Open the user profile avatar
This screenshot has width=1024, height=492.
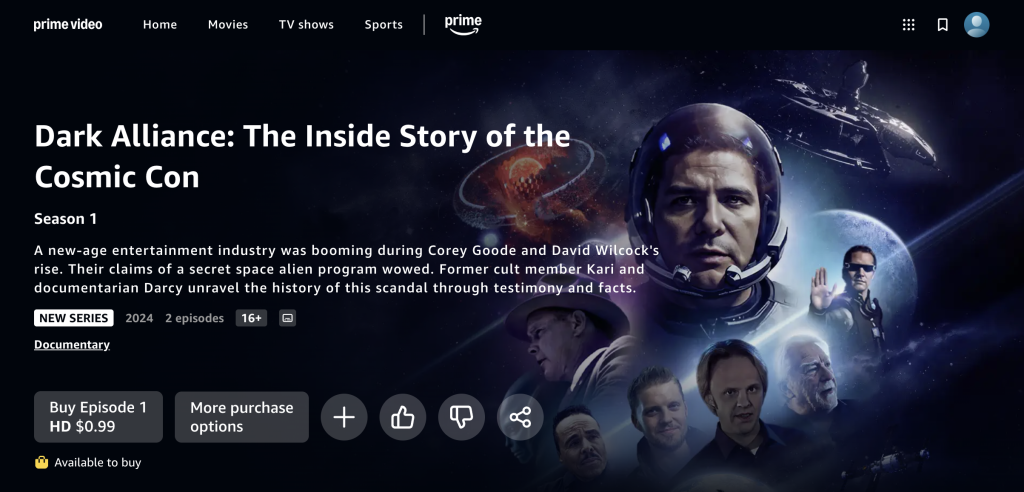pyautogui.click(x=976, y=25)
